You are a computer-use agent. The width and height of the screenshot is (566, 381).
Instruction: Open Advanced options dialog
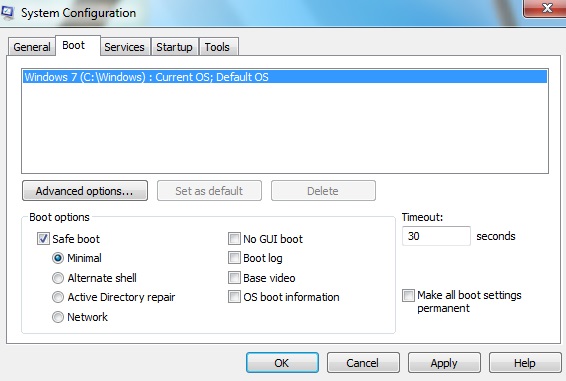pyautogui.click(x=85, y=191)
